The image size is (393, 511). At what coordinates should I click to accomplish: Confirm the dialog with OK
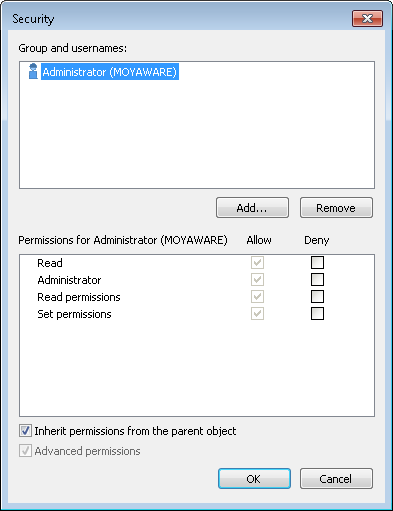(254, 479)
